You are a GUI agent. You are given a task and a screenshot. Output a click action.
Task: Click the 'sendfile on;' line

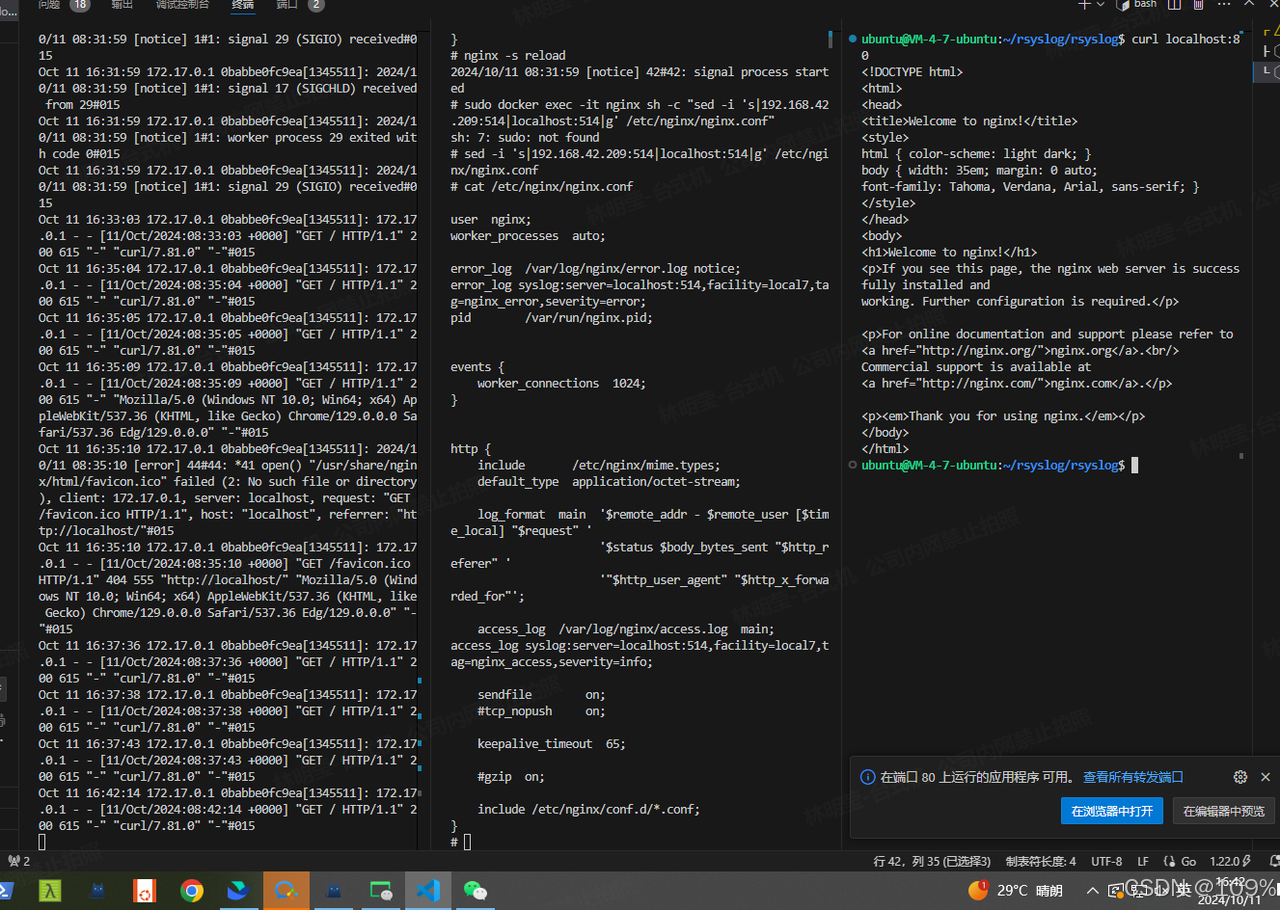(x=541, y=694)
